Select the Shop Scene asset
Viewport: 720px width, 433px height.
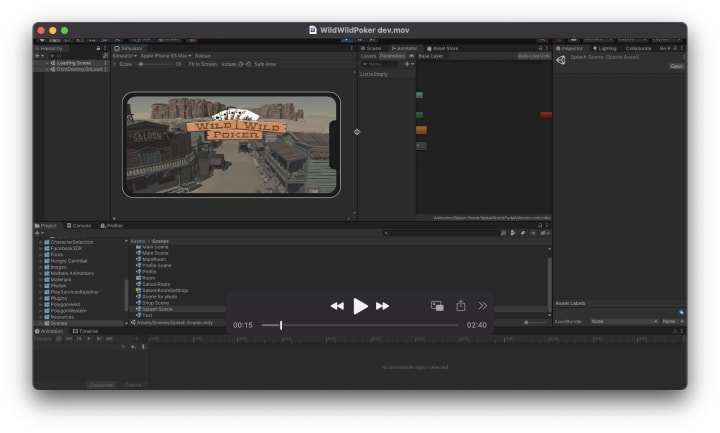coord(155,303)
